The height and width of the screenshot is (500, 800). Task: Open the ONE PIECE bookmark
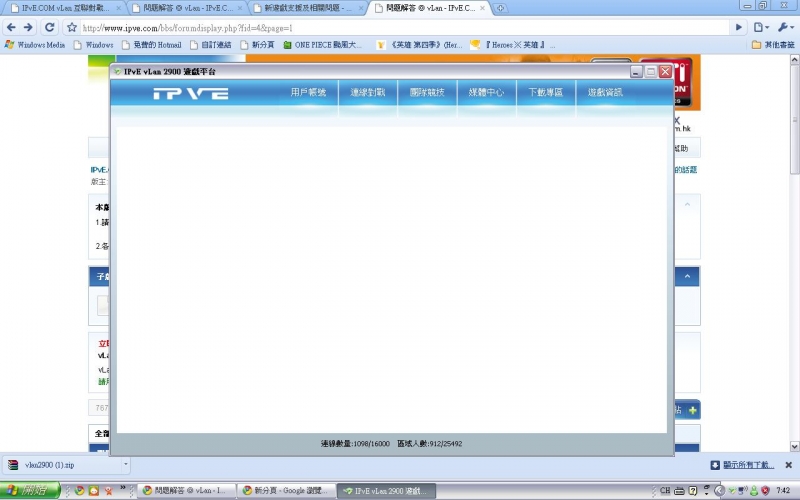pyautogui.click(x=322, y=45)
